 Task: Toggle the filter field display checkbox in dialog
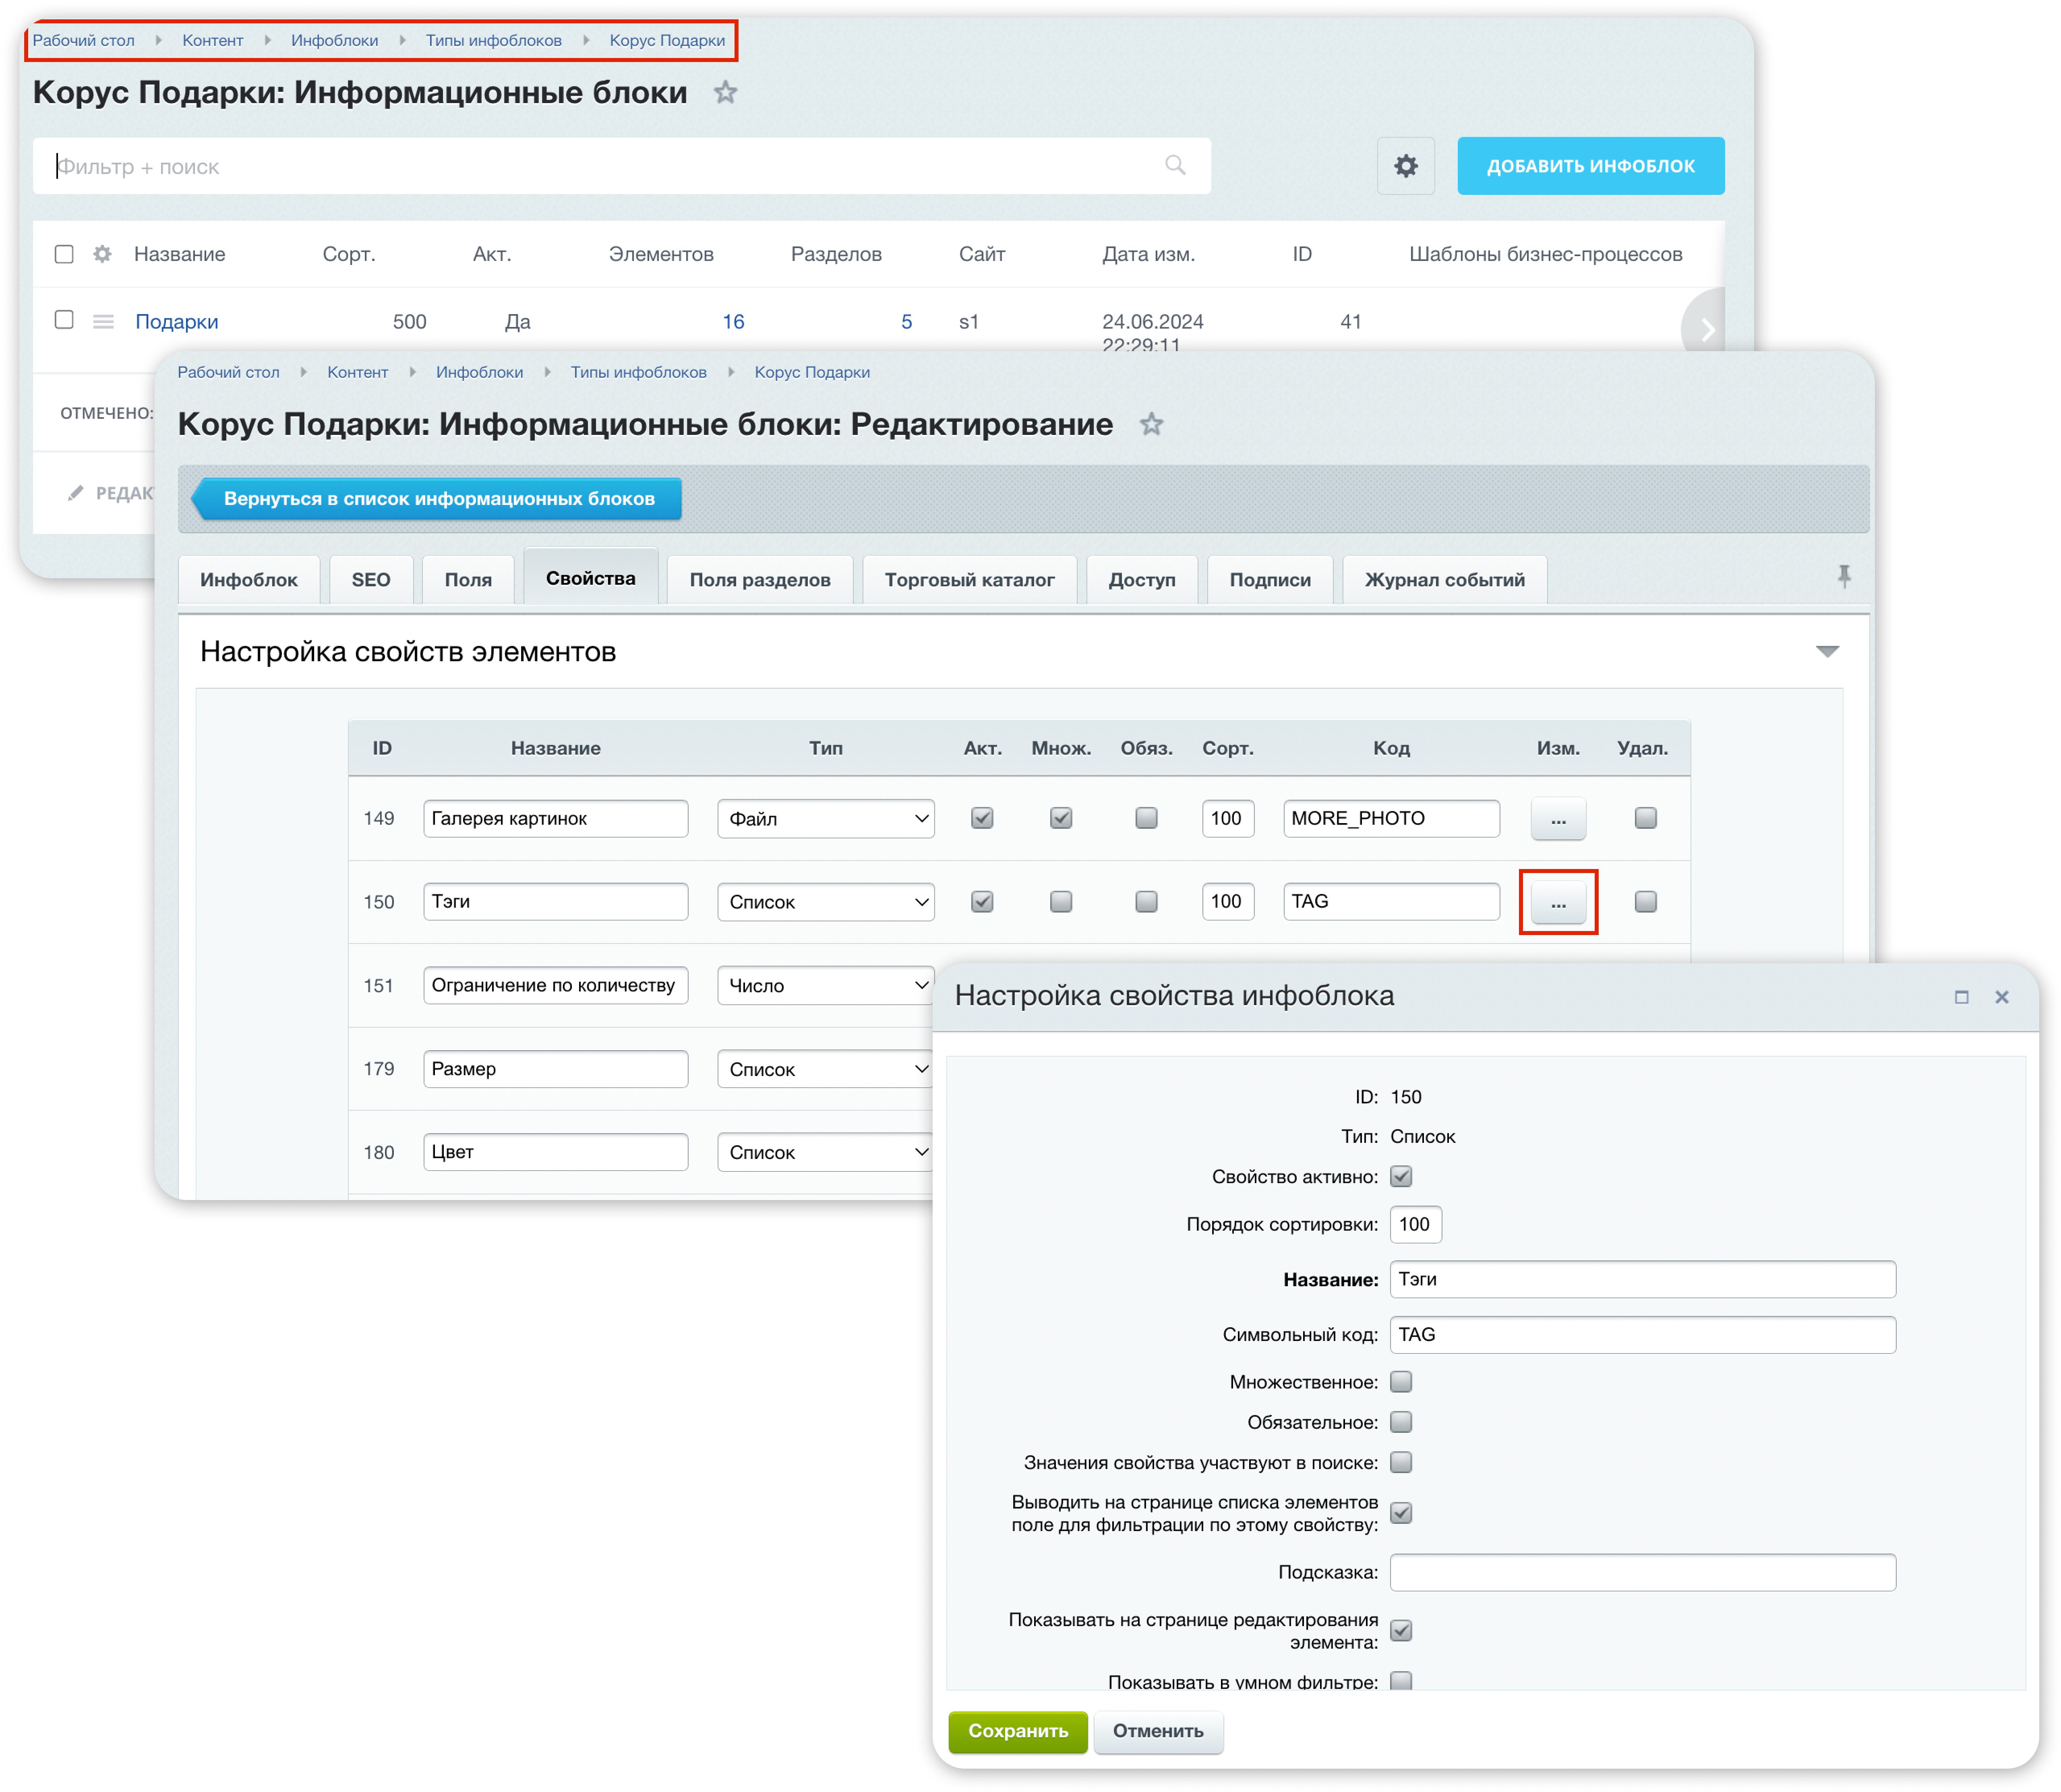click(x=1400, y=1513)
